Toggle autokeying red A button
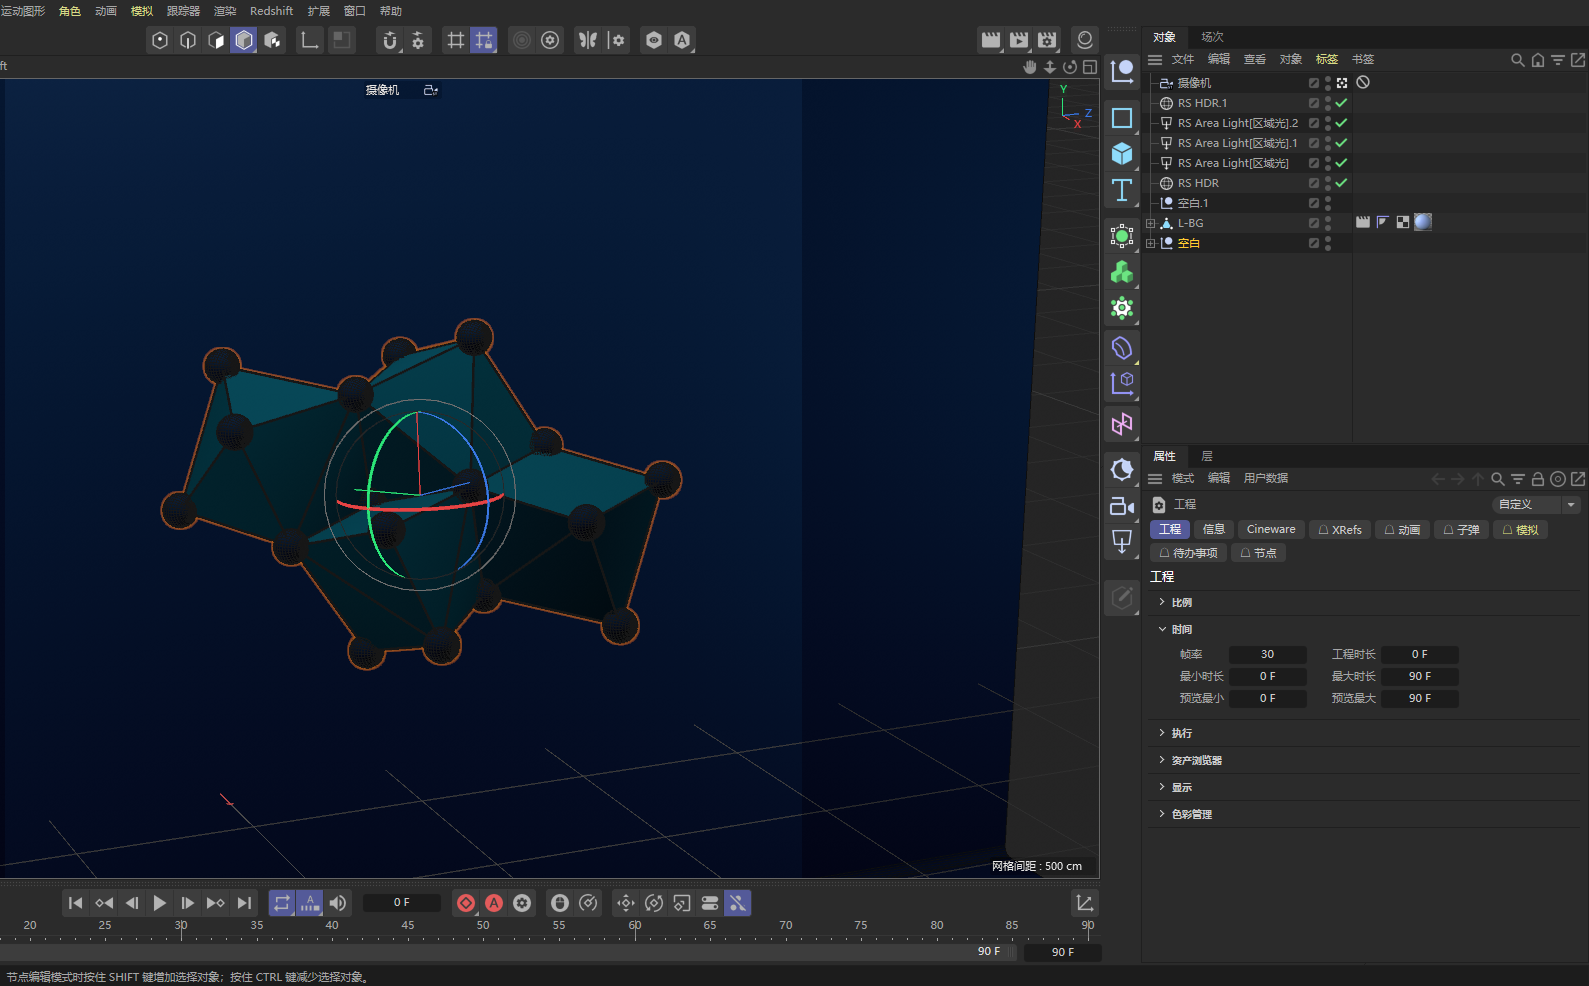 point(494,903)
